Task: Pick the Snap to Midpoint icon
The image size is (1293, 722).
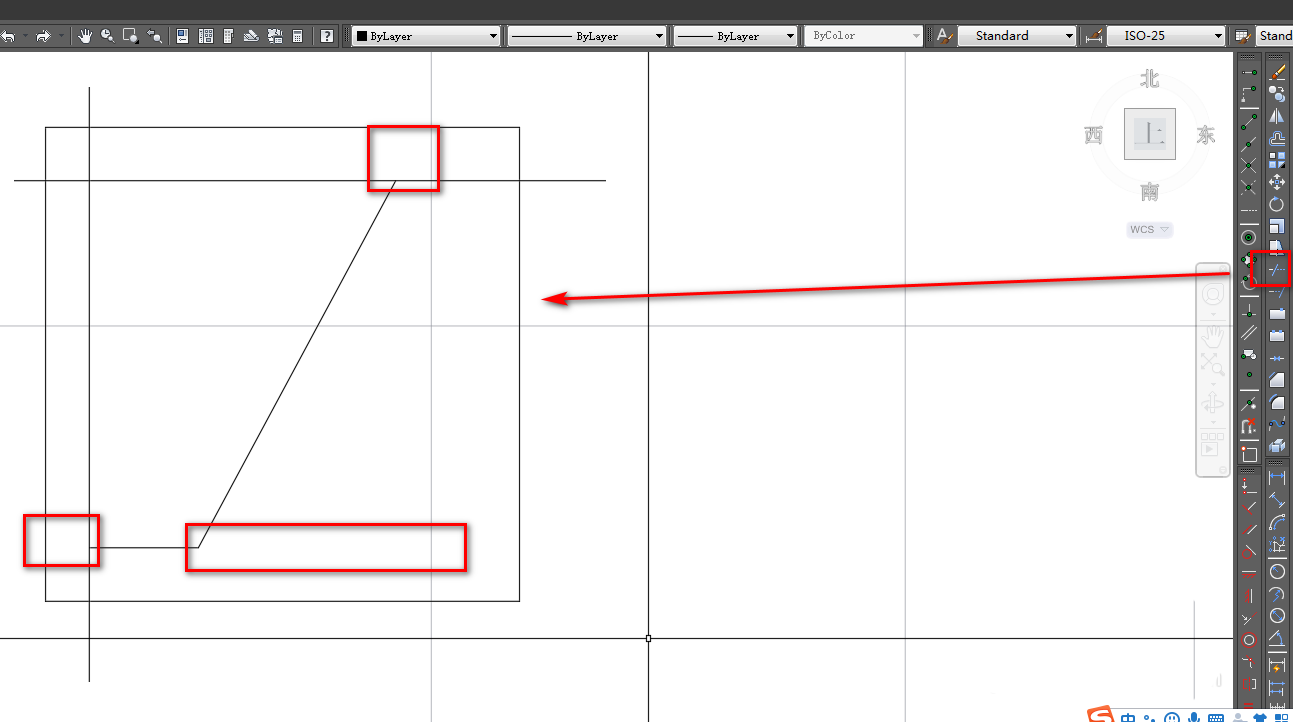Action: (x=1249, y=144)
